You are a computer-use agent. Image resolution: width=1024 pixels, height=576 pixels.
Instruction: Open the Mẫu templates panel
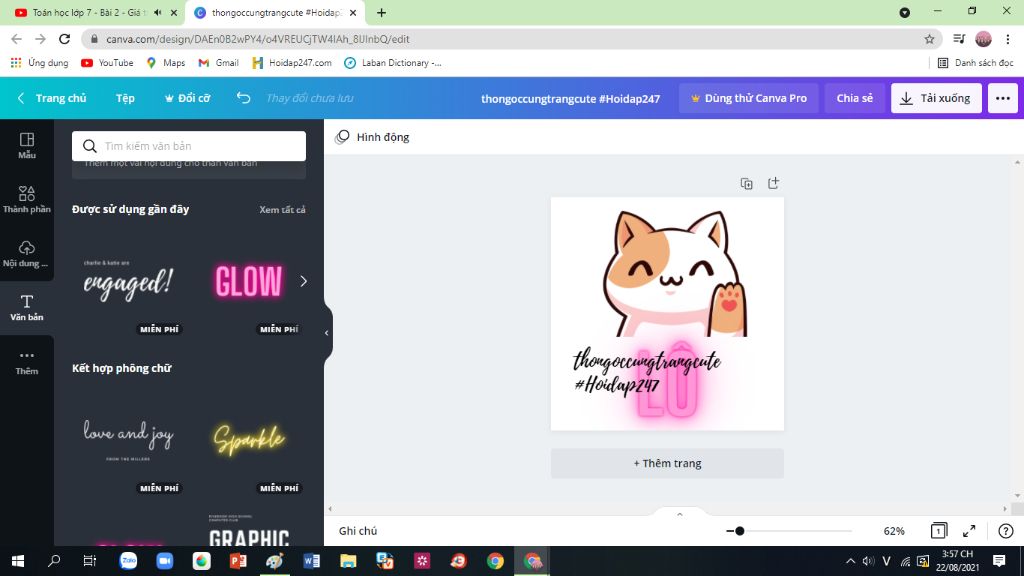click(27, 146)
